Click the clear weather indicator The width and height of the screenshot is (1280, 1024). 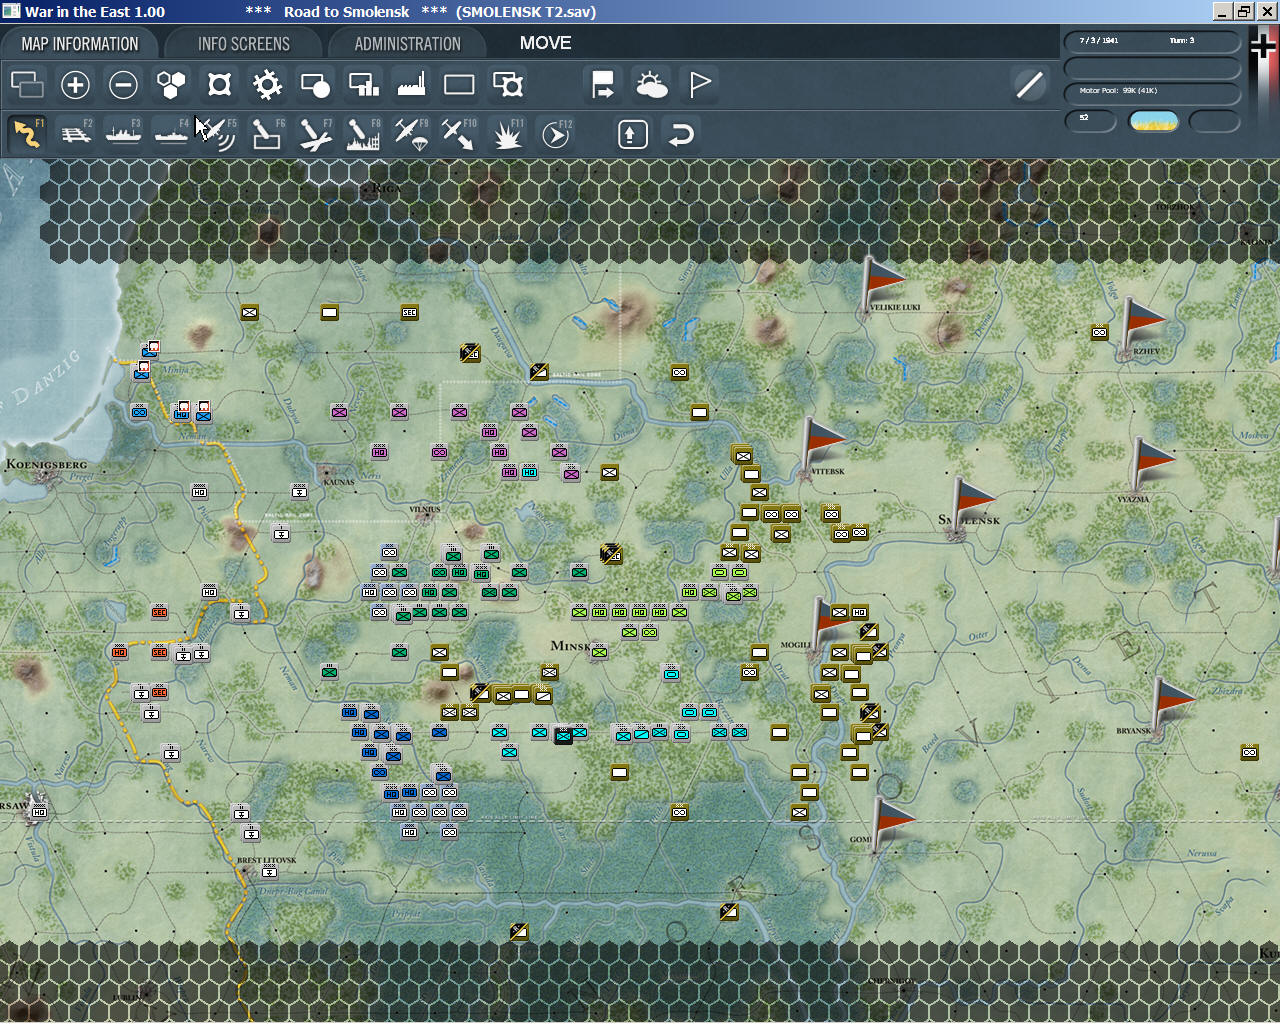point(1153,121)
